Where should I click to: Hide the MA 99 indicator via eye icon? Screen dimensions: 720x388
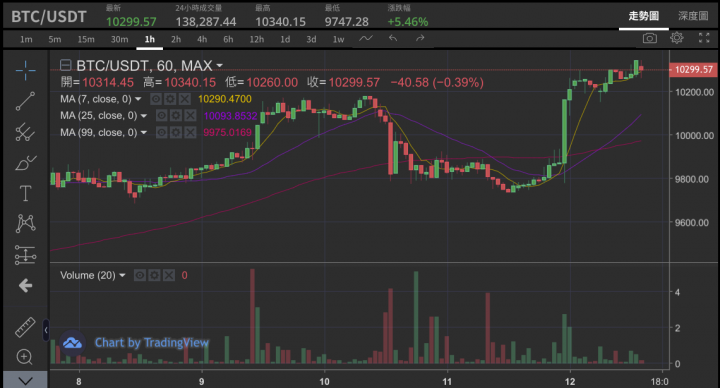pyautogui.click(x=161, y=133)
